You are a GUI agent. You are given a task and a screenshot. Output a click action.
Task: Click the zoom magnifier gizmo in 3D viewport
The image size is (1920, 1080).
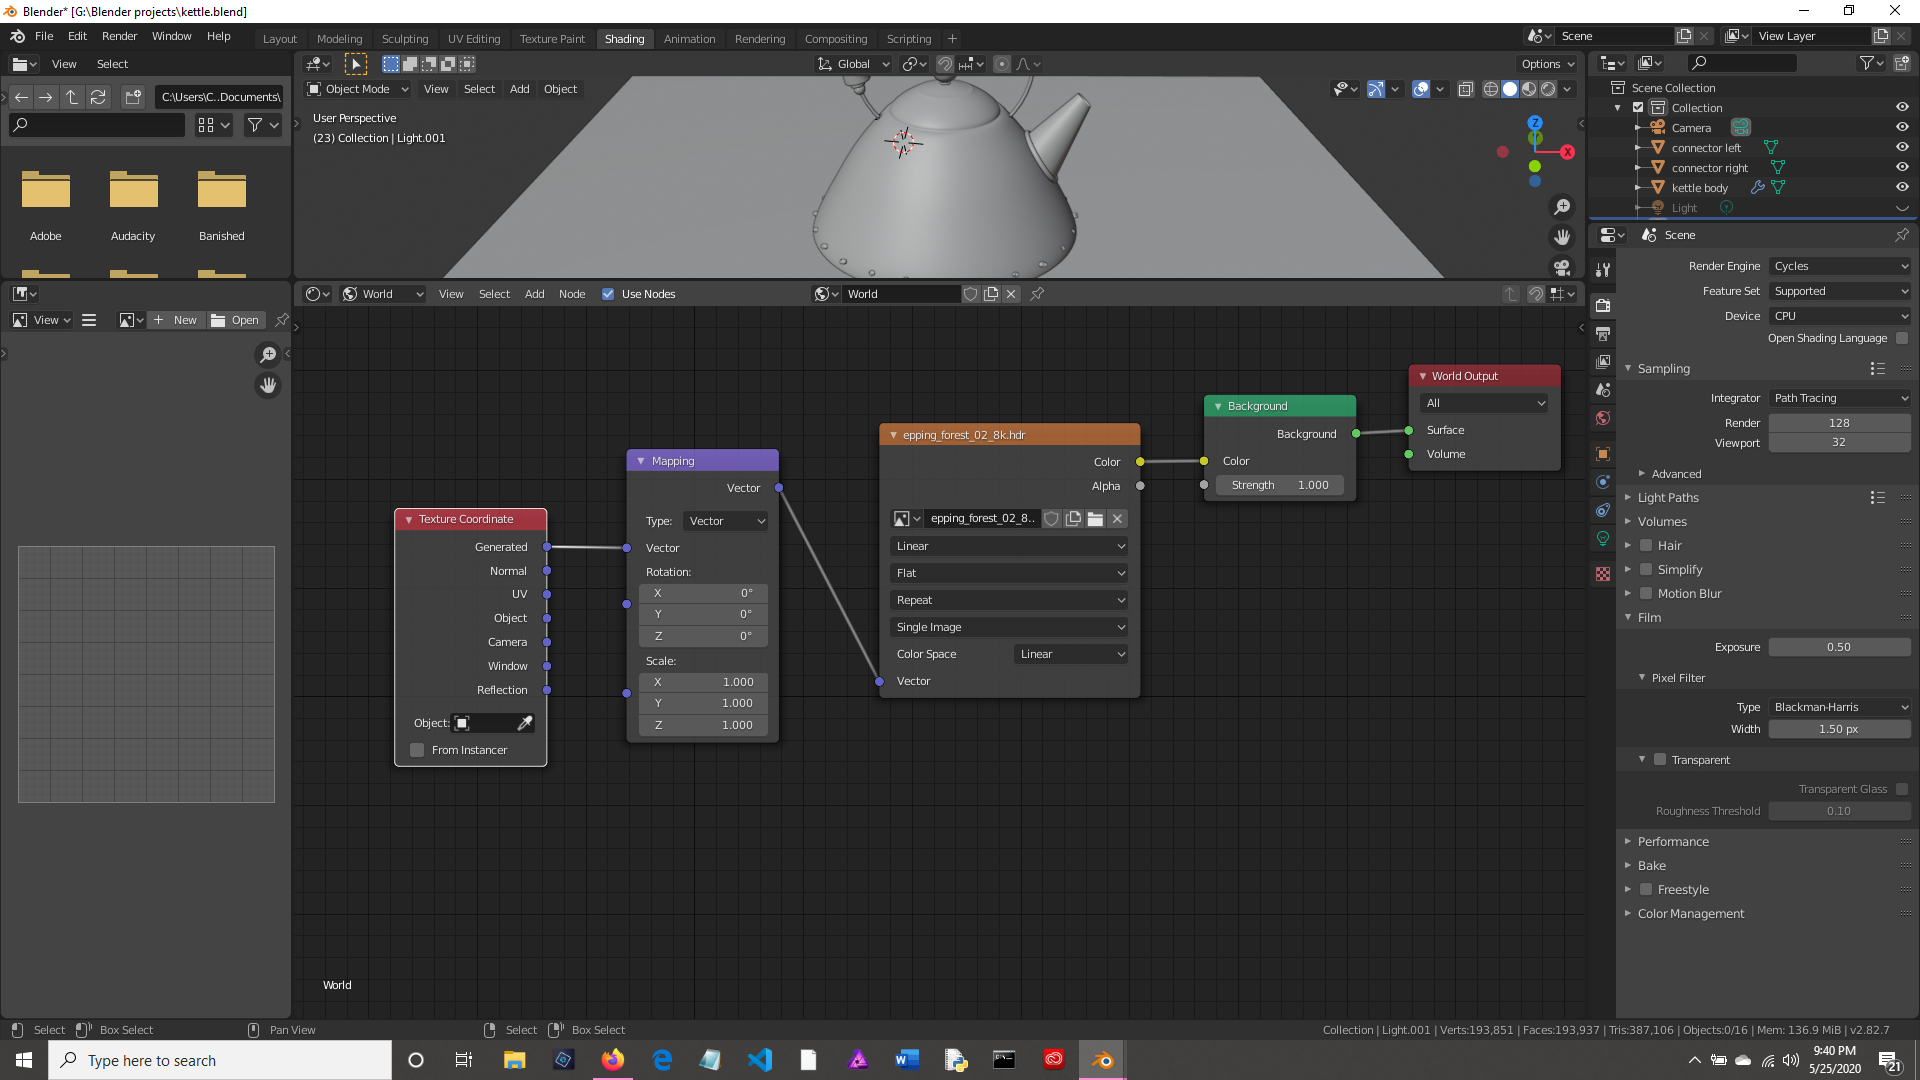coord(1562,207)
